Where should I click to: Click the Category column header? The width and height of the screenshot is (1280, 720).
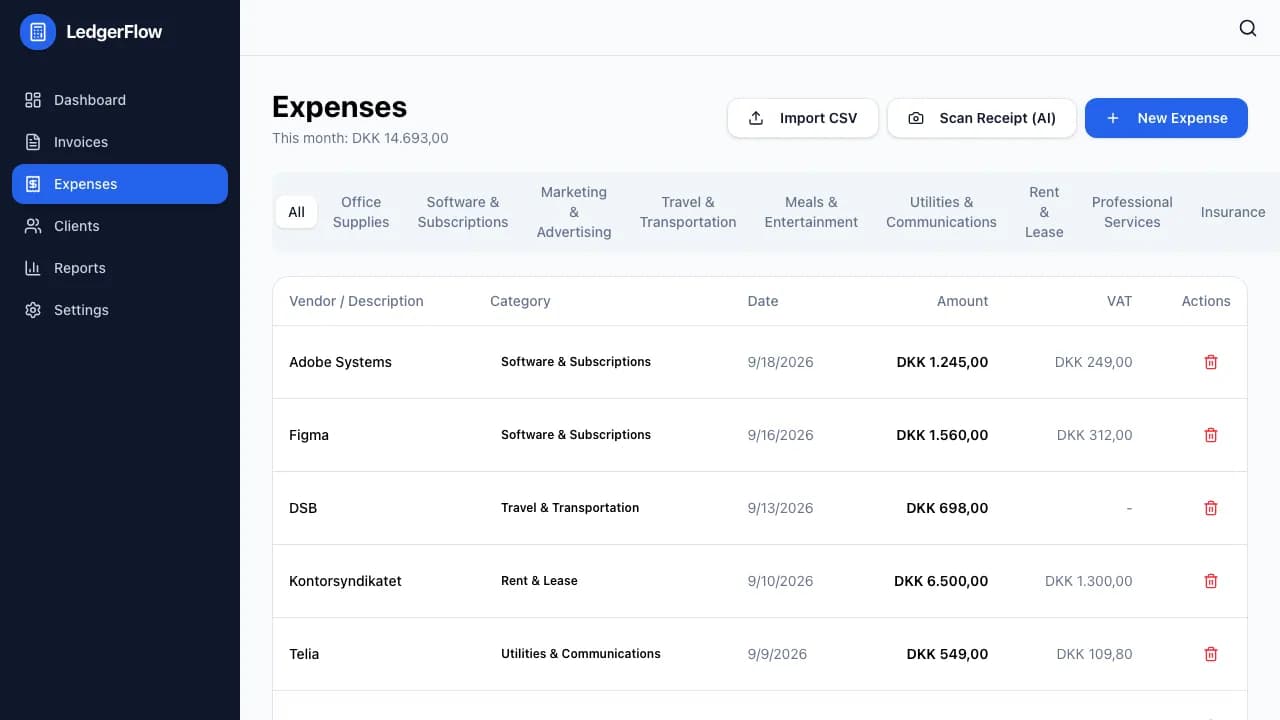520,301
